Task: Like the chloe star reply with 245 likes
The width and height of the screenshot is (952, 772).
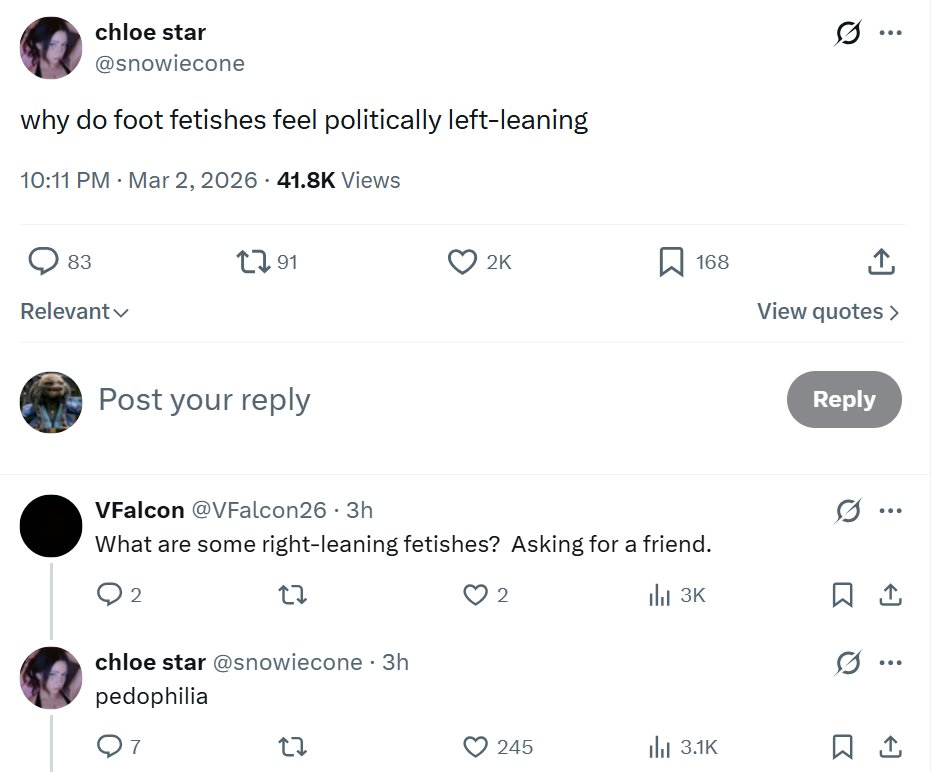Action: coord(476,747)
